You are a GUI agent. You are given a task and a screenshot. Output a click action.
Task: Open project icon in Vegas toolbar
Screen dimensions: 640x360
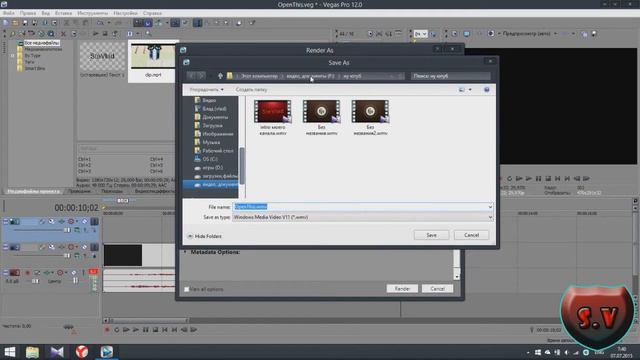[15, 23]
